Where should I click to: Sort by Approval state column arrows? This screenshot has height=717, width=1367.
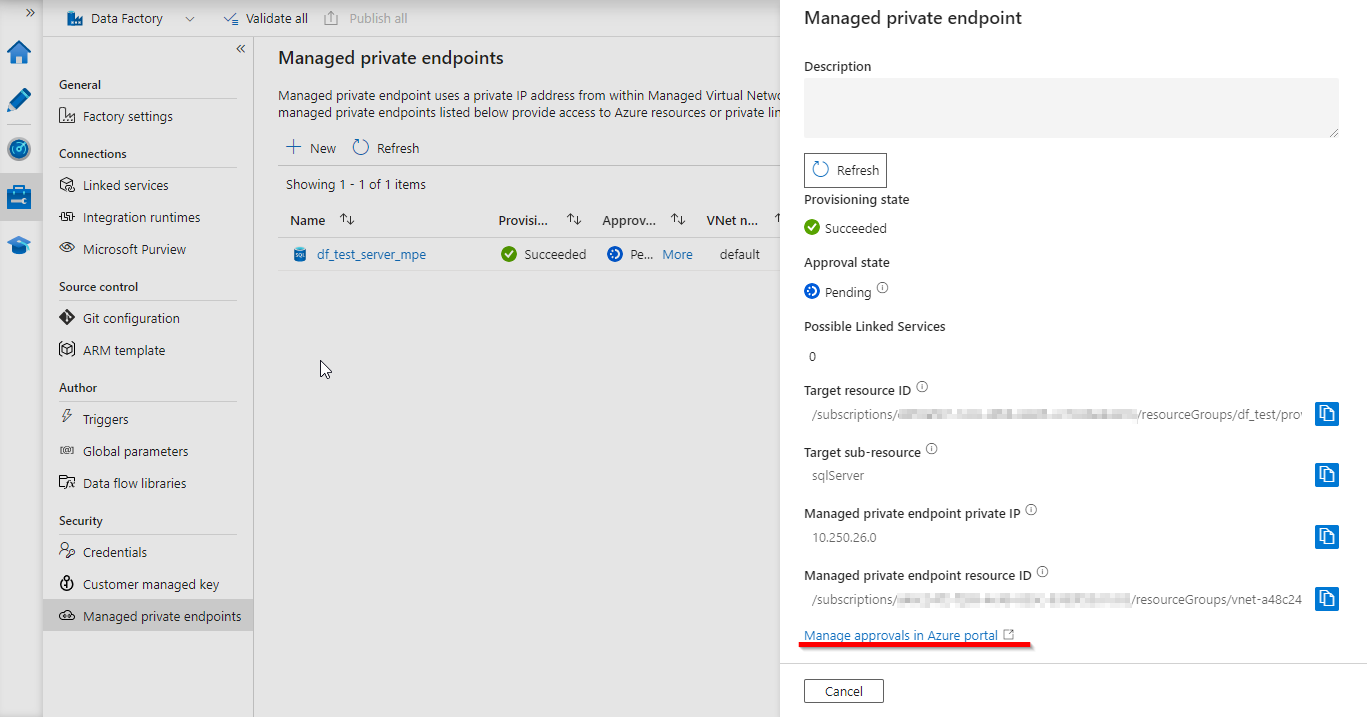[678, 220]
